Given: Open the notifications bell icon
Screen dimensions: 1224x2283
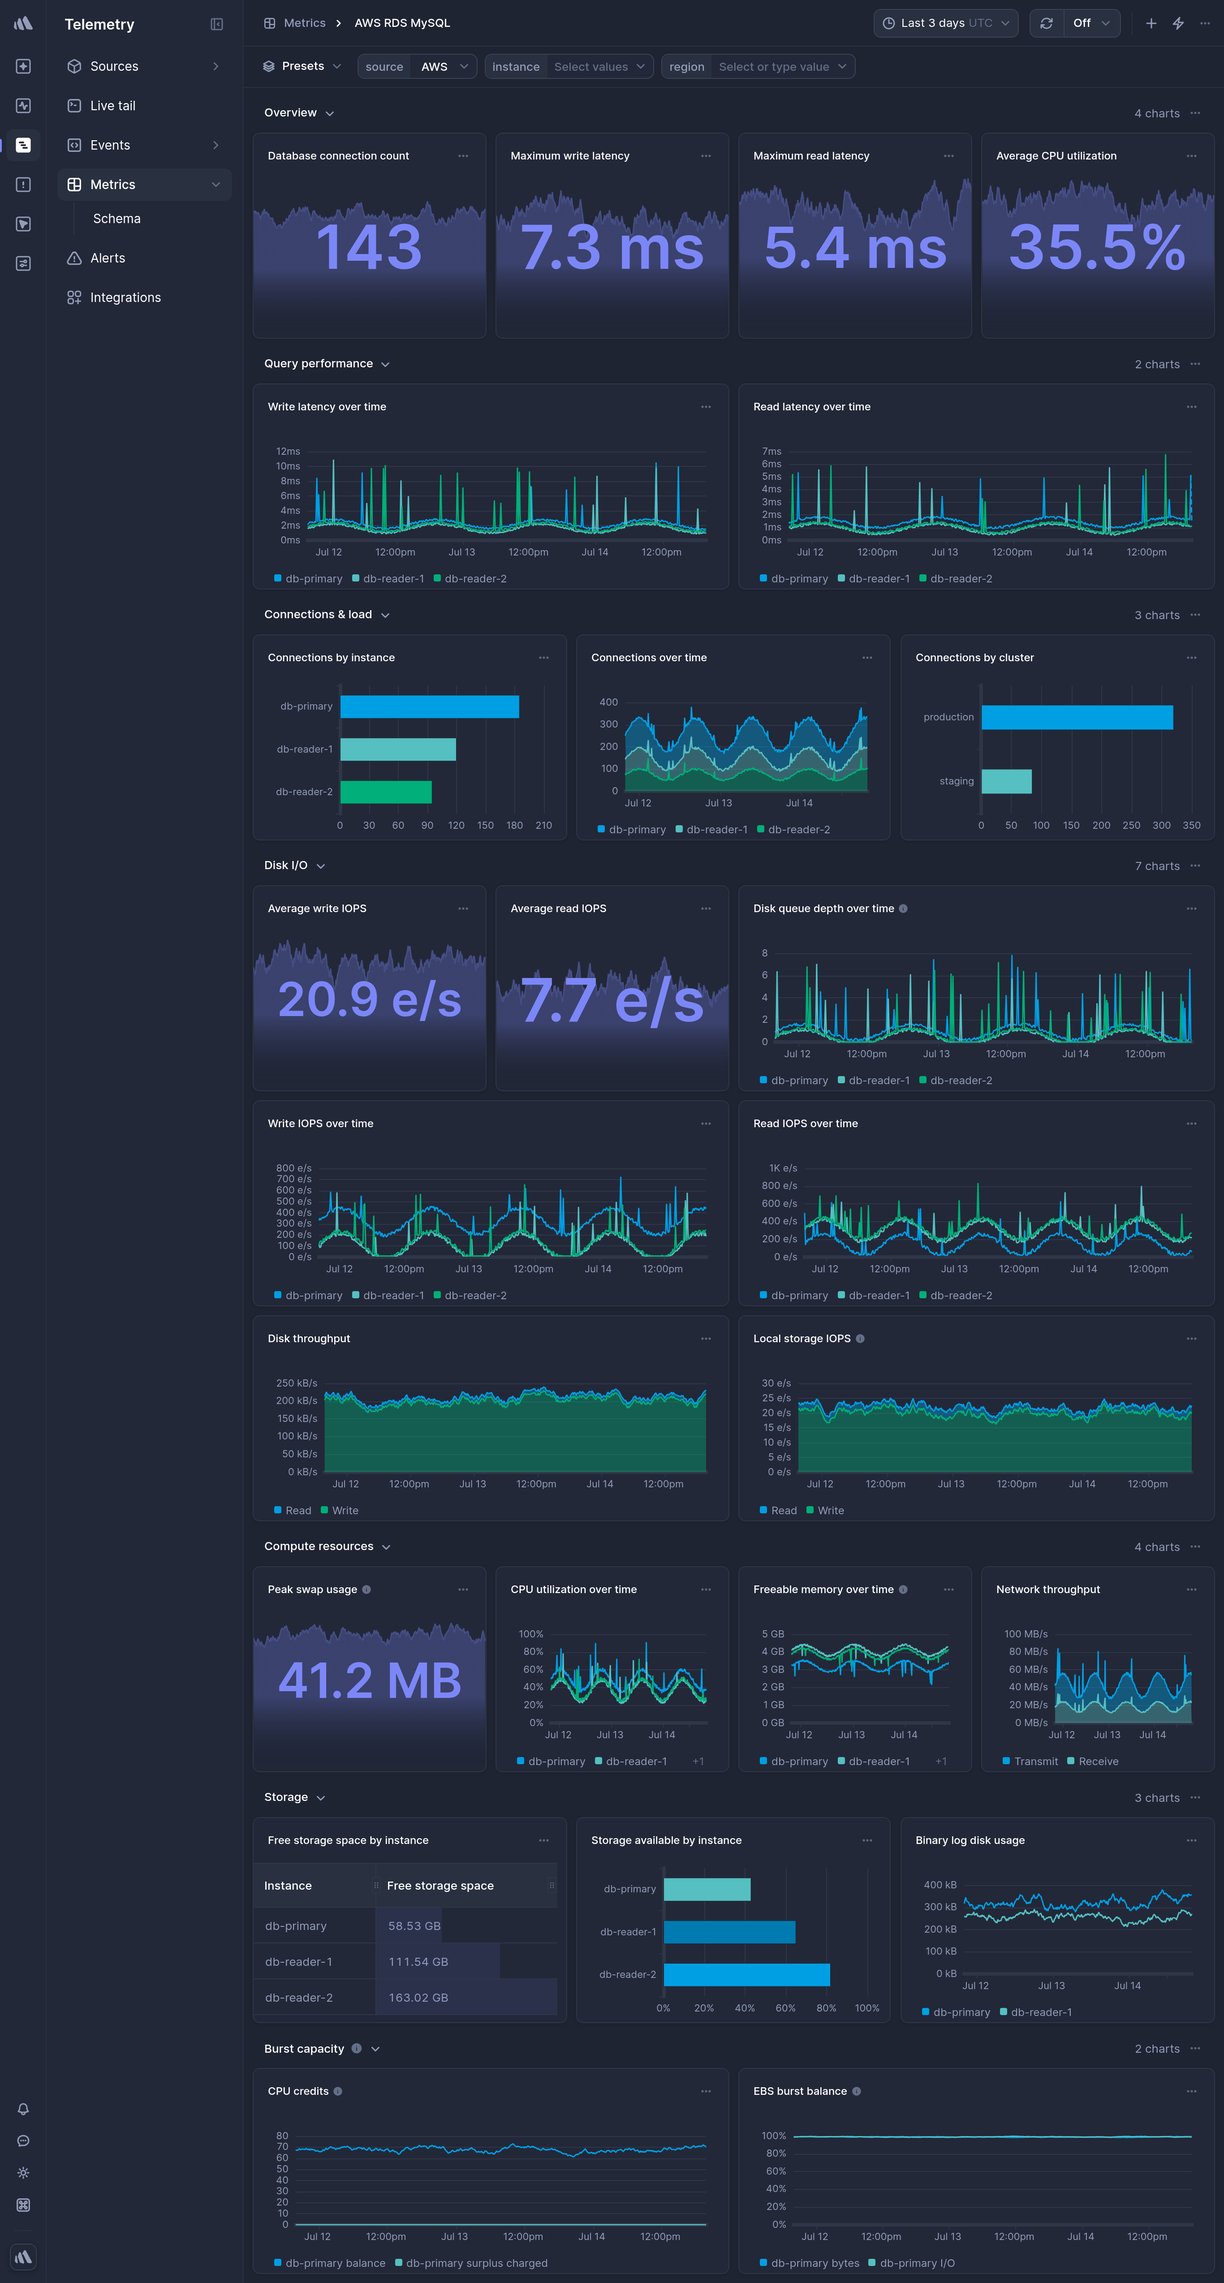Looking at the screenshot, I should pos(23,2109).
